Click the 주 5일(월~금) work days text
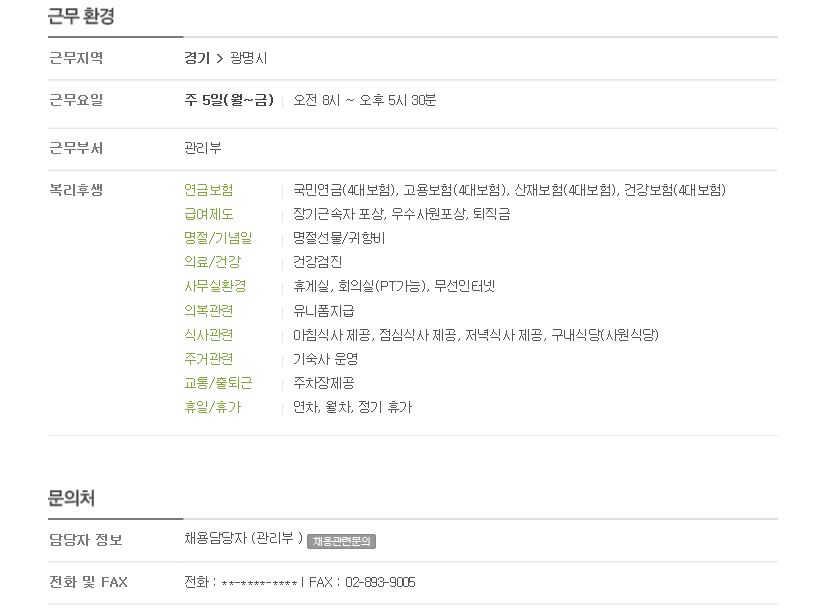Viewport: 825px width, 616px height. (x=229, y=100)
